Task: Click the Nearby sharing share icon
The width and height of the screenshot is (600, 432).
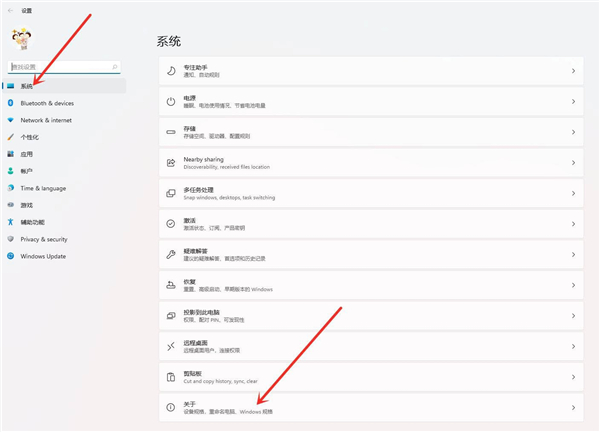Action: point(171,162)
